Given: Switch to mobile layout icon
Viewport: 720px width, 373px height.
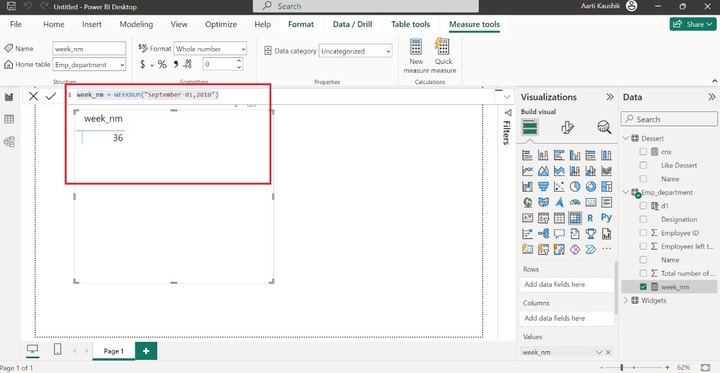Looking at the screenshot, I should [x=57, y=350].
